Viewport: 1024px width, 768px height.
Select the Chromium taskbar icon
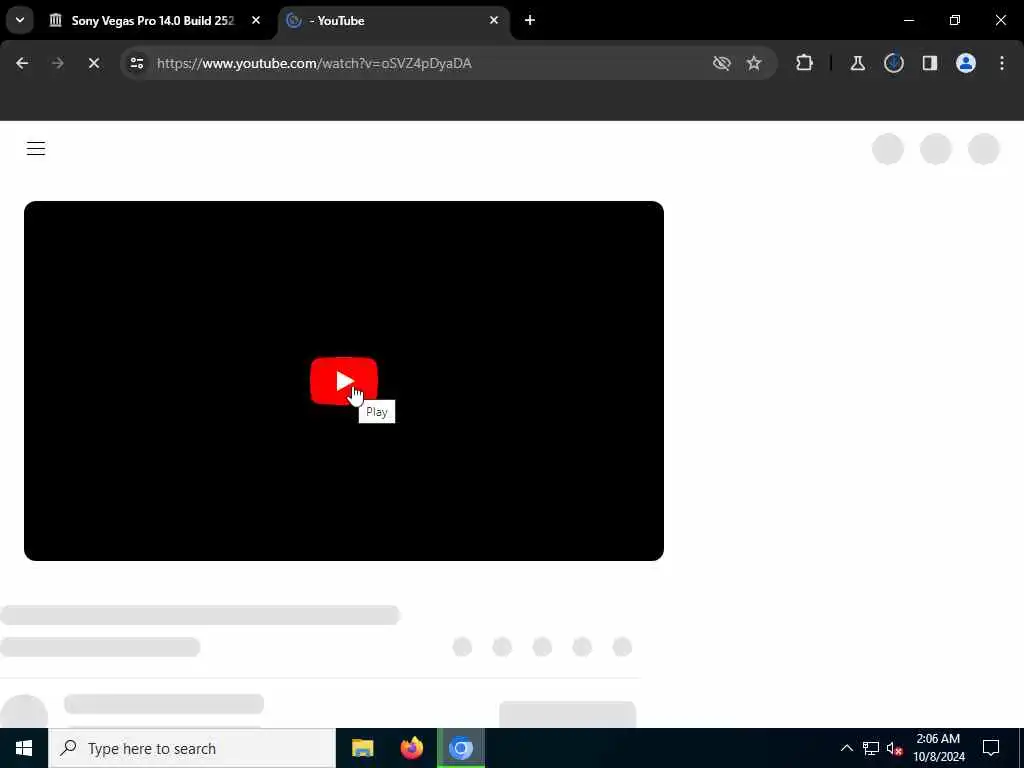(461, 748)
